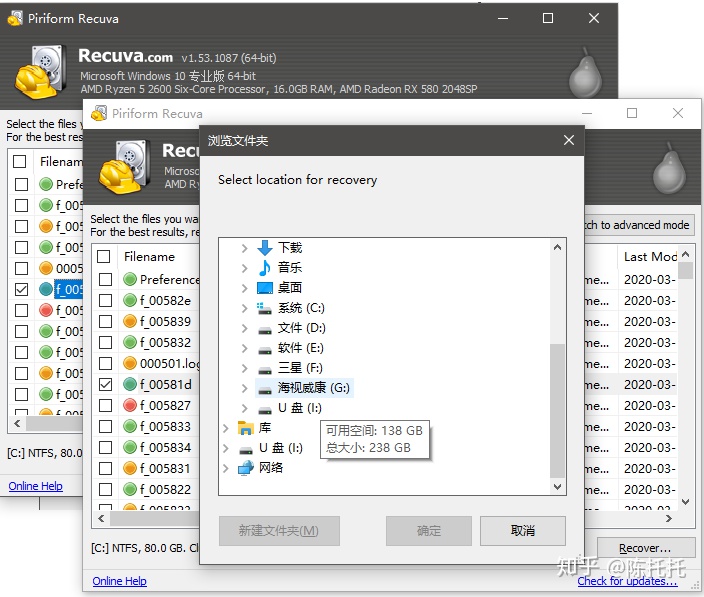Open the Online Help link
The width and height of the screenshot is (704, 597).
click(x=119, y=581)
